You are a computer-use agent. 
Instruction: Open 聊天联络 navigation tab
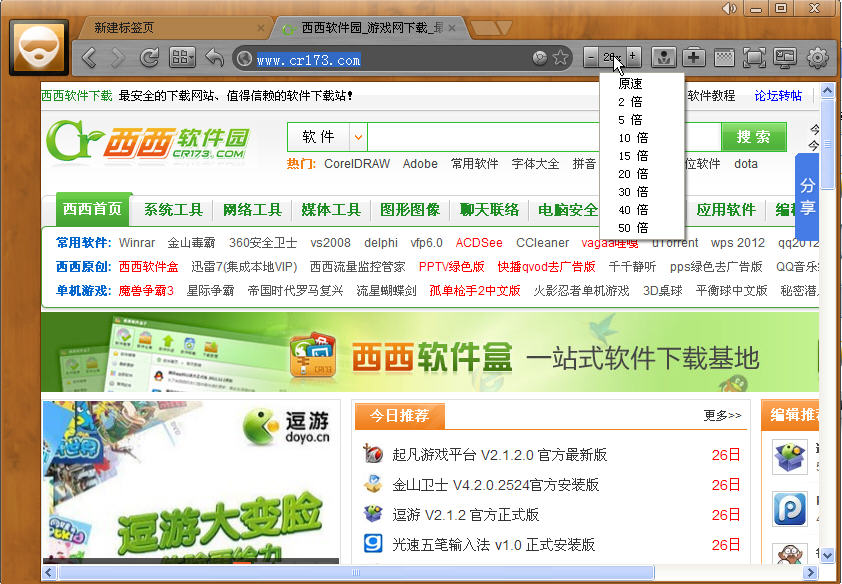489,210
